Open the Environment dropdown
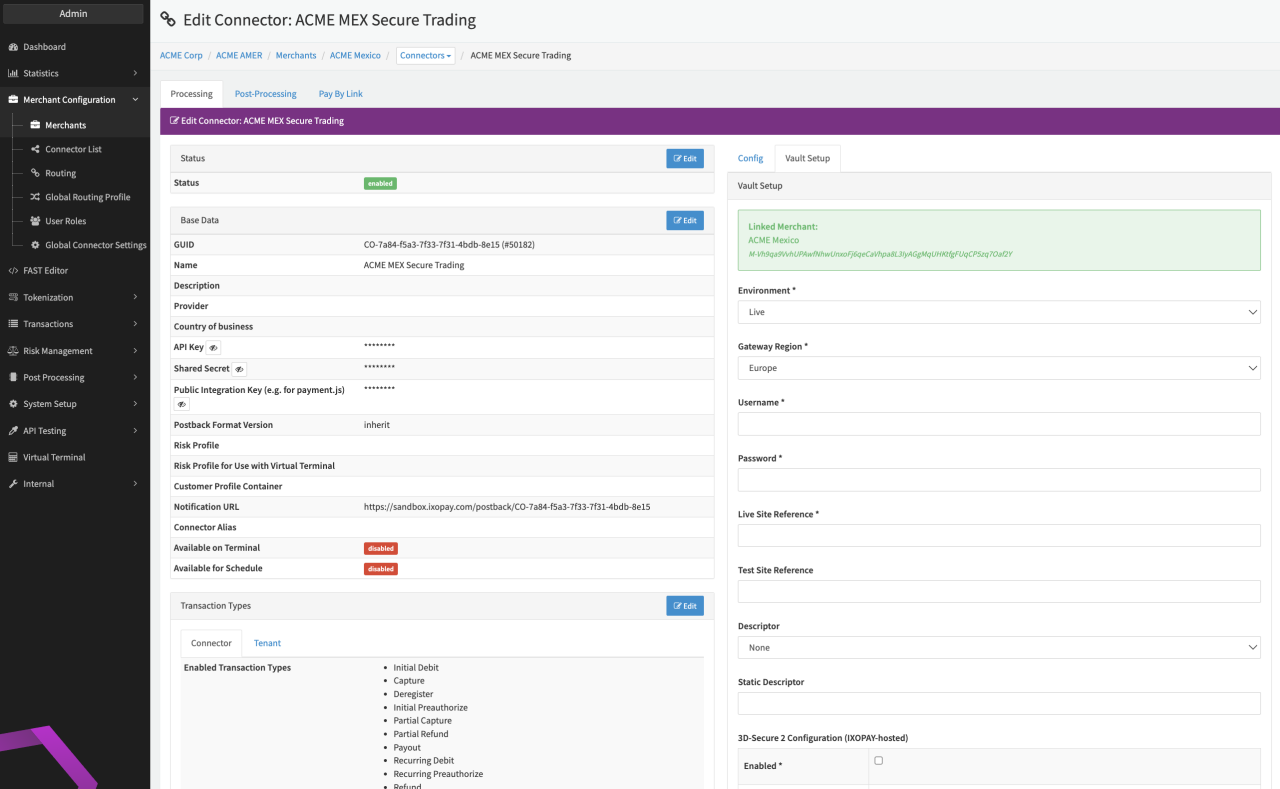The image size is (1280, 789). pyautogui.click(x=998, y=312)
